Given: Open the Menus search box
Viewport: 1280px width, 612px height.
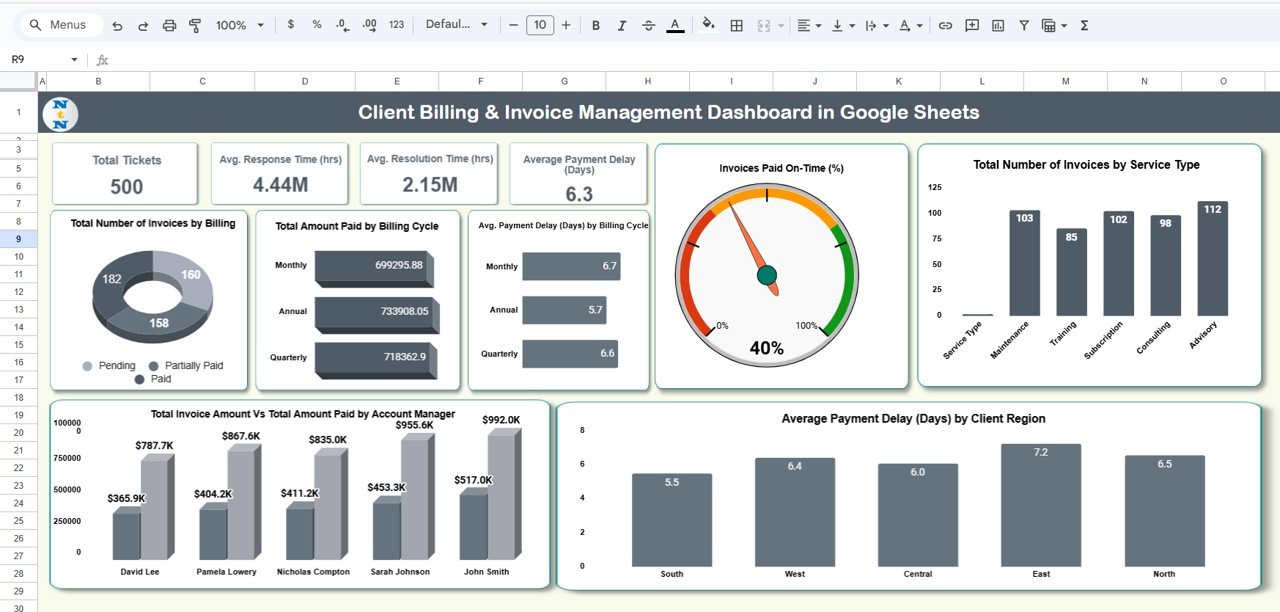Looking at the screenshot, I should click(x=60, y=25).
